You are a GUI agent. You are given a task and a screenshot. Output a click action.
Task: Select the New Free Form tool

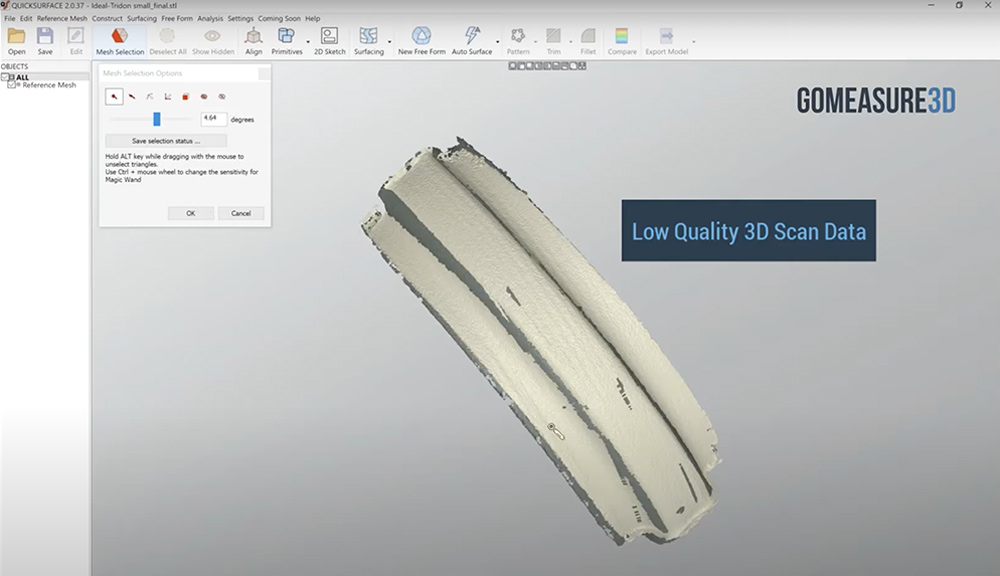click(420, 40)
